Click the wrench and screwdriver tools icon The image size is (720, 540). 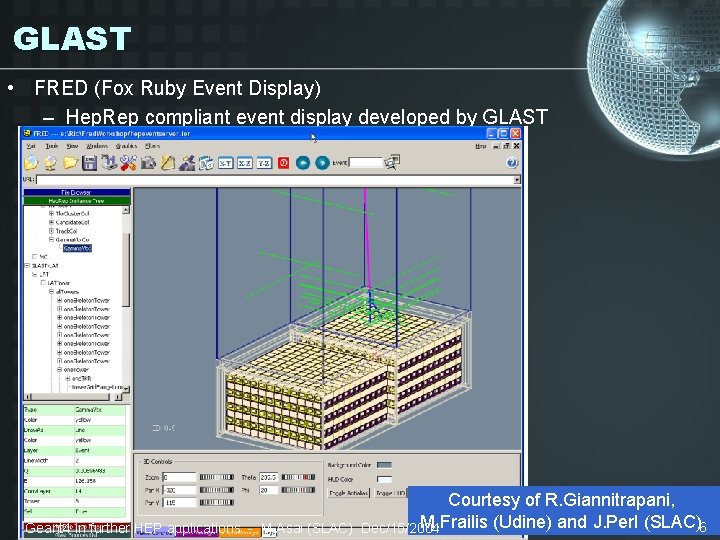pyautogui.click(x=128, y=163)
